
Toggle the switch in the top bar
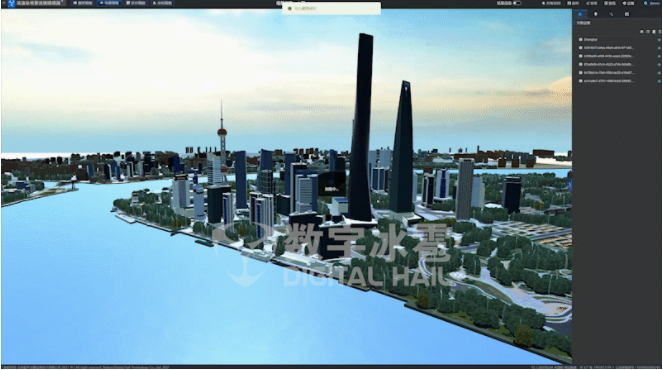click(x=517, y=3)
